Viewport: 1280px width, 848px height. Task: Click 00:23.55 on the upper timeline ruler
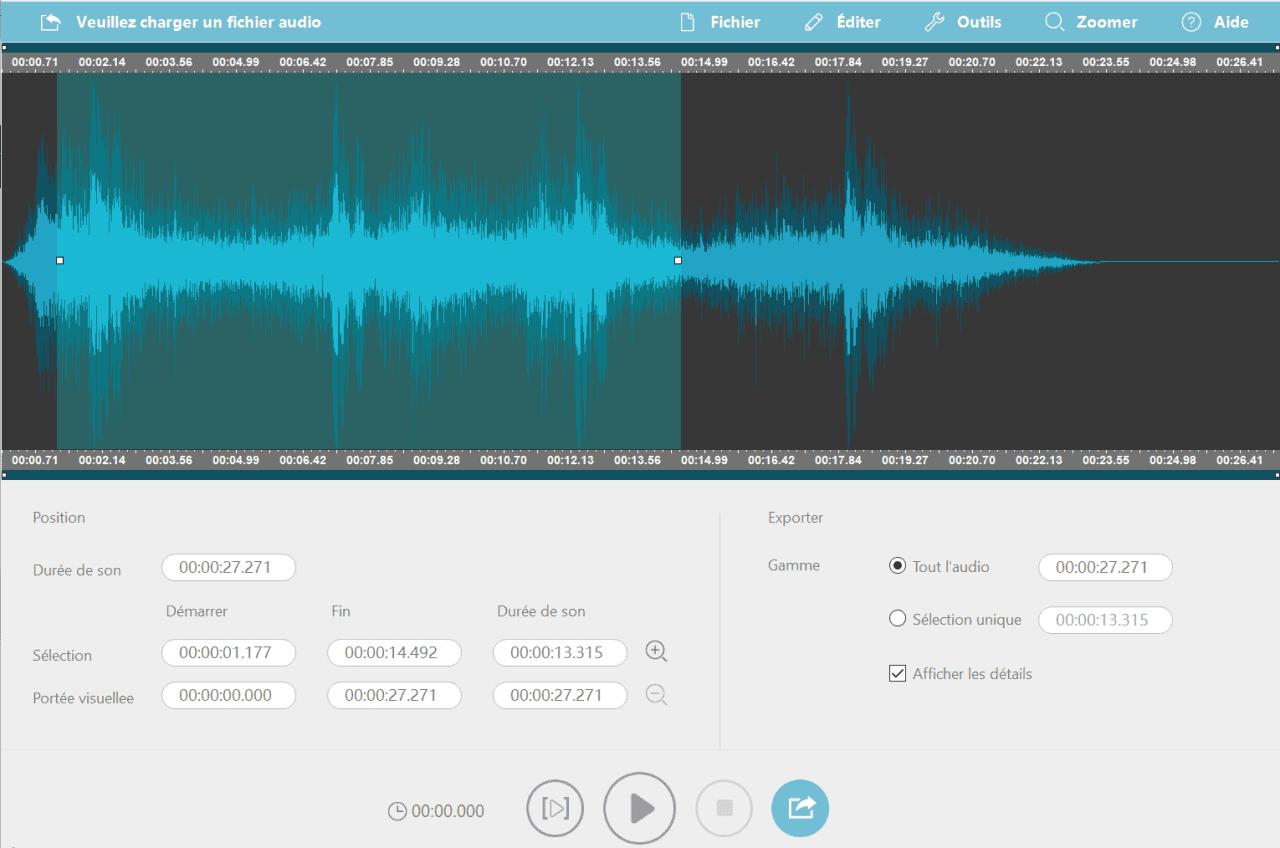[x=1106, y=62]
